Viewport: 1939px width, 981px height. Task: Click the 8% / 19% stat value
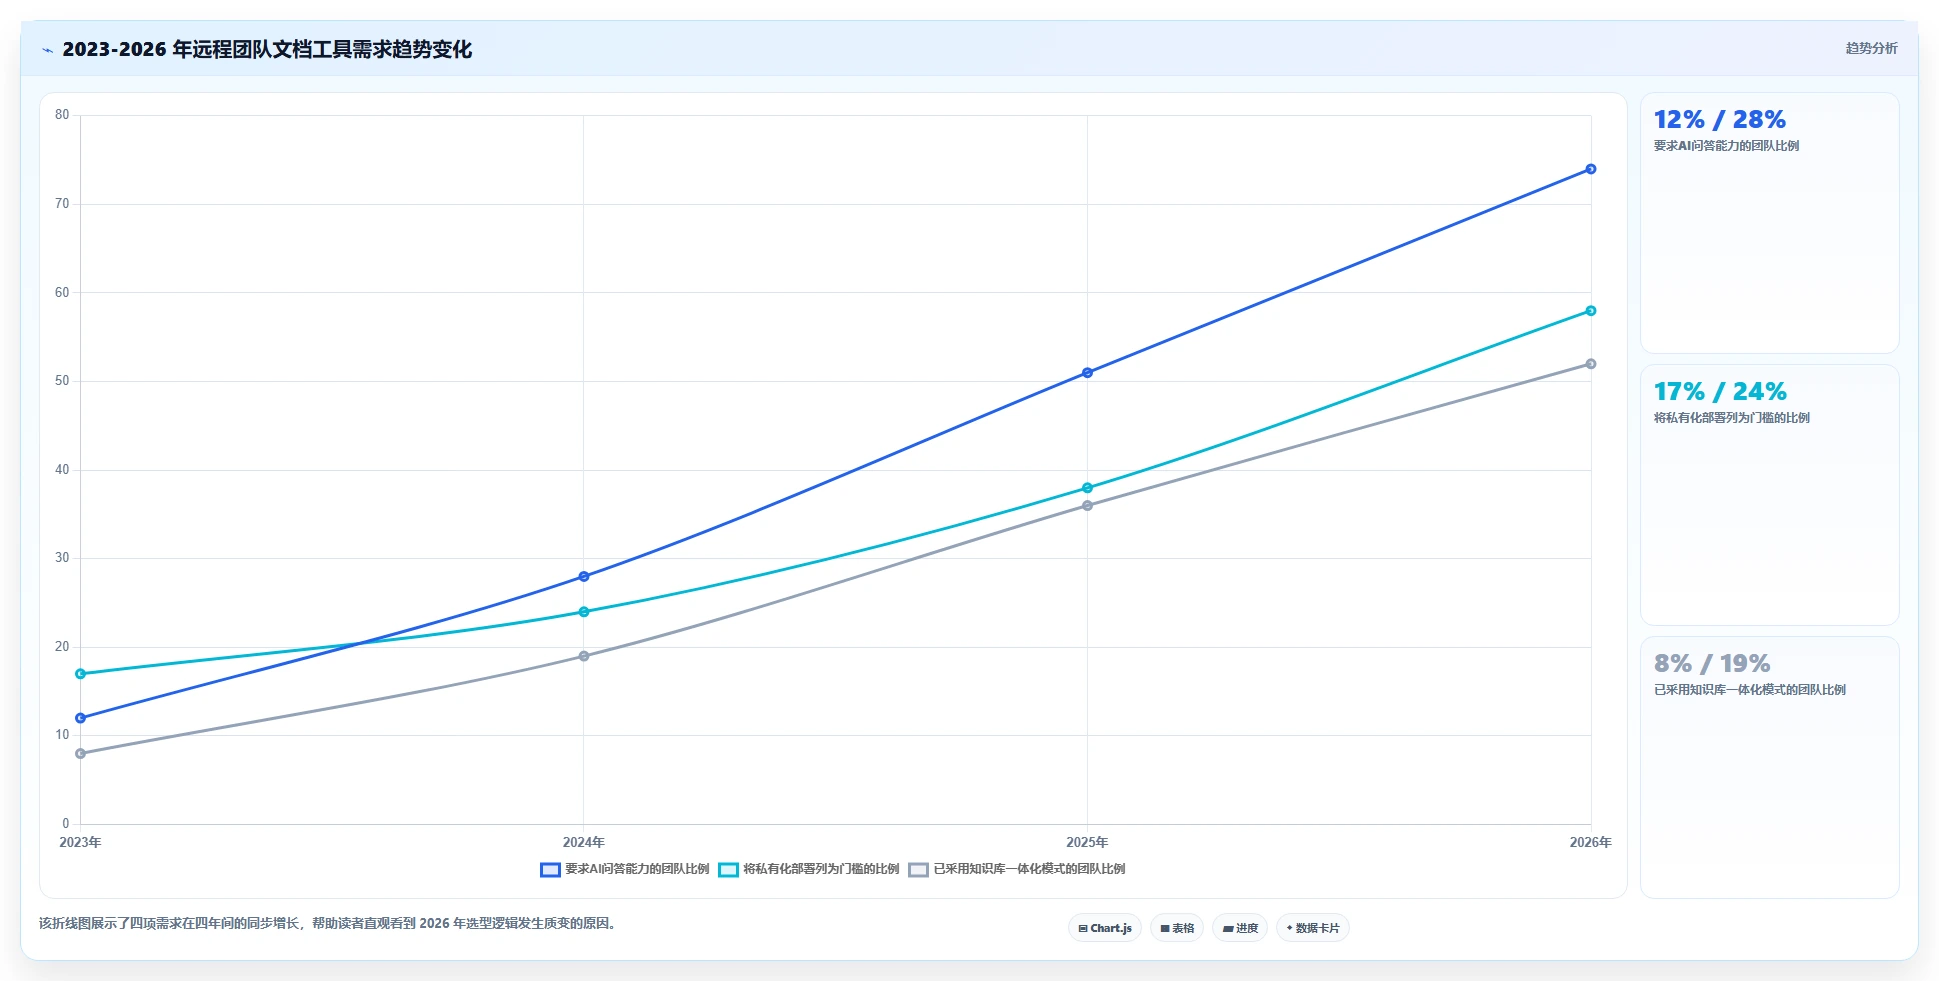1711,664
